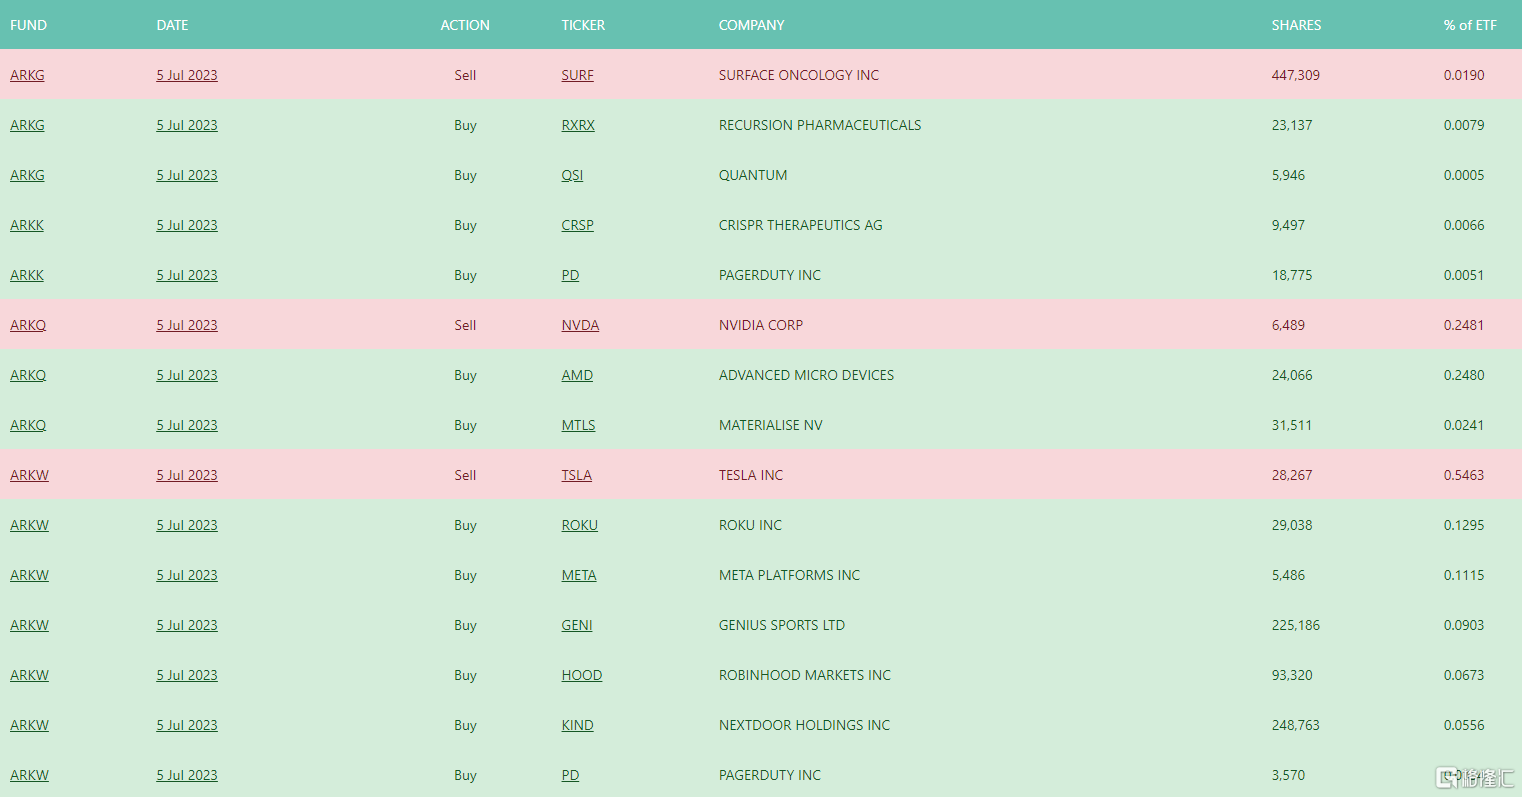
Task: Open the ROKU ticker link
Action: point(579,525)
